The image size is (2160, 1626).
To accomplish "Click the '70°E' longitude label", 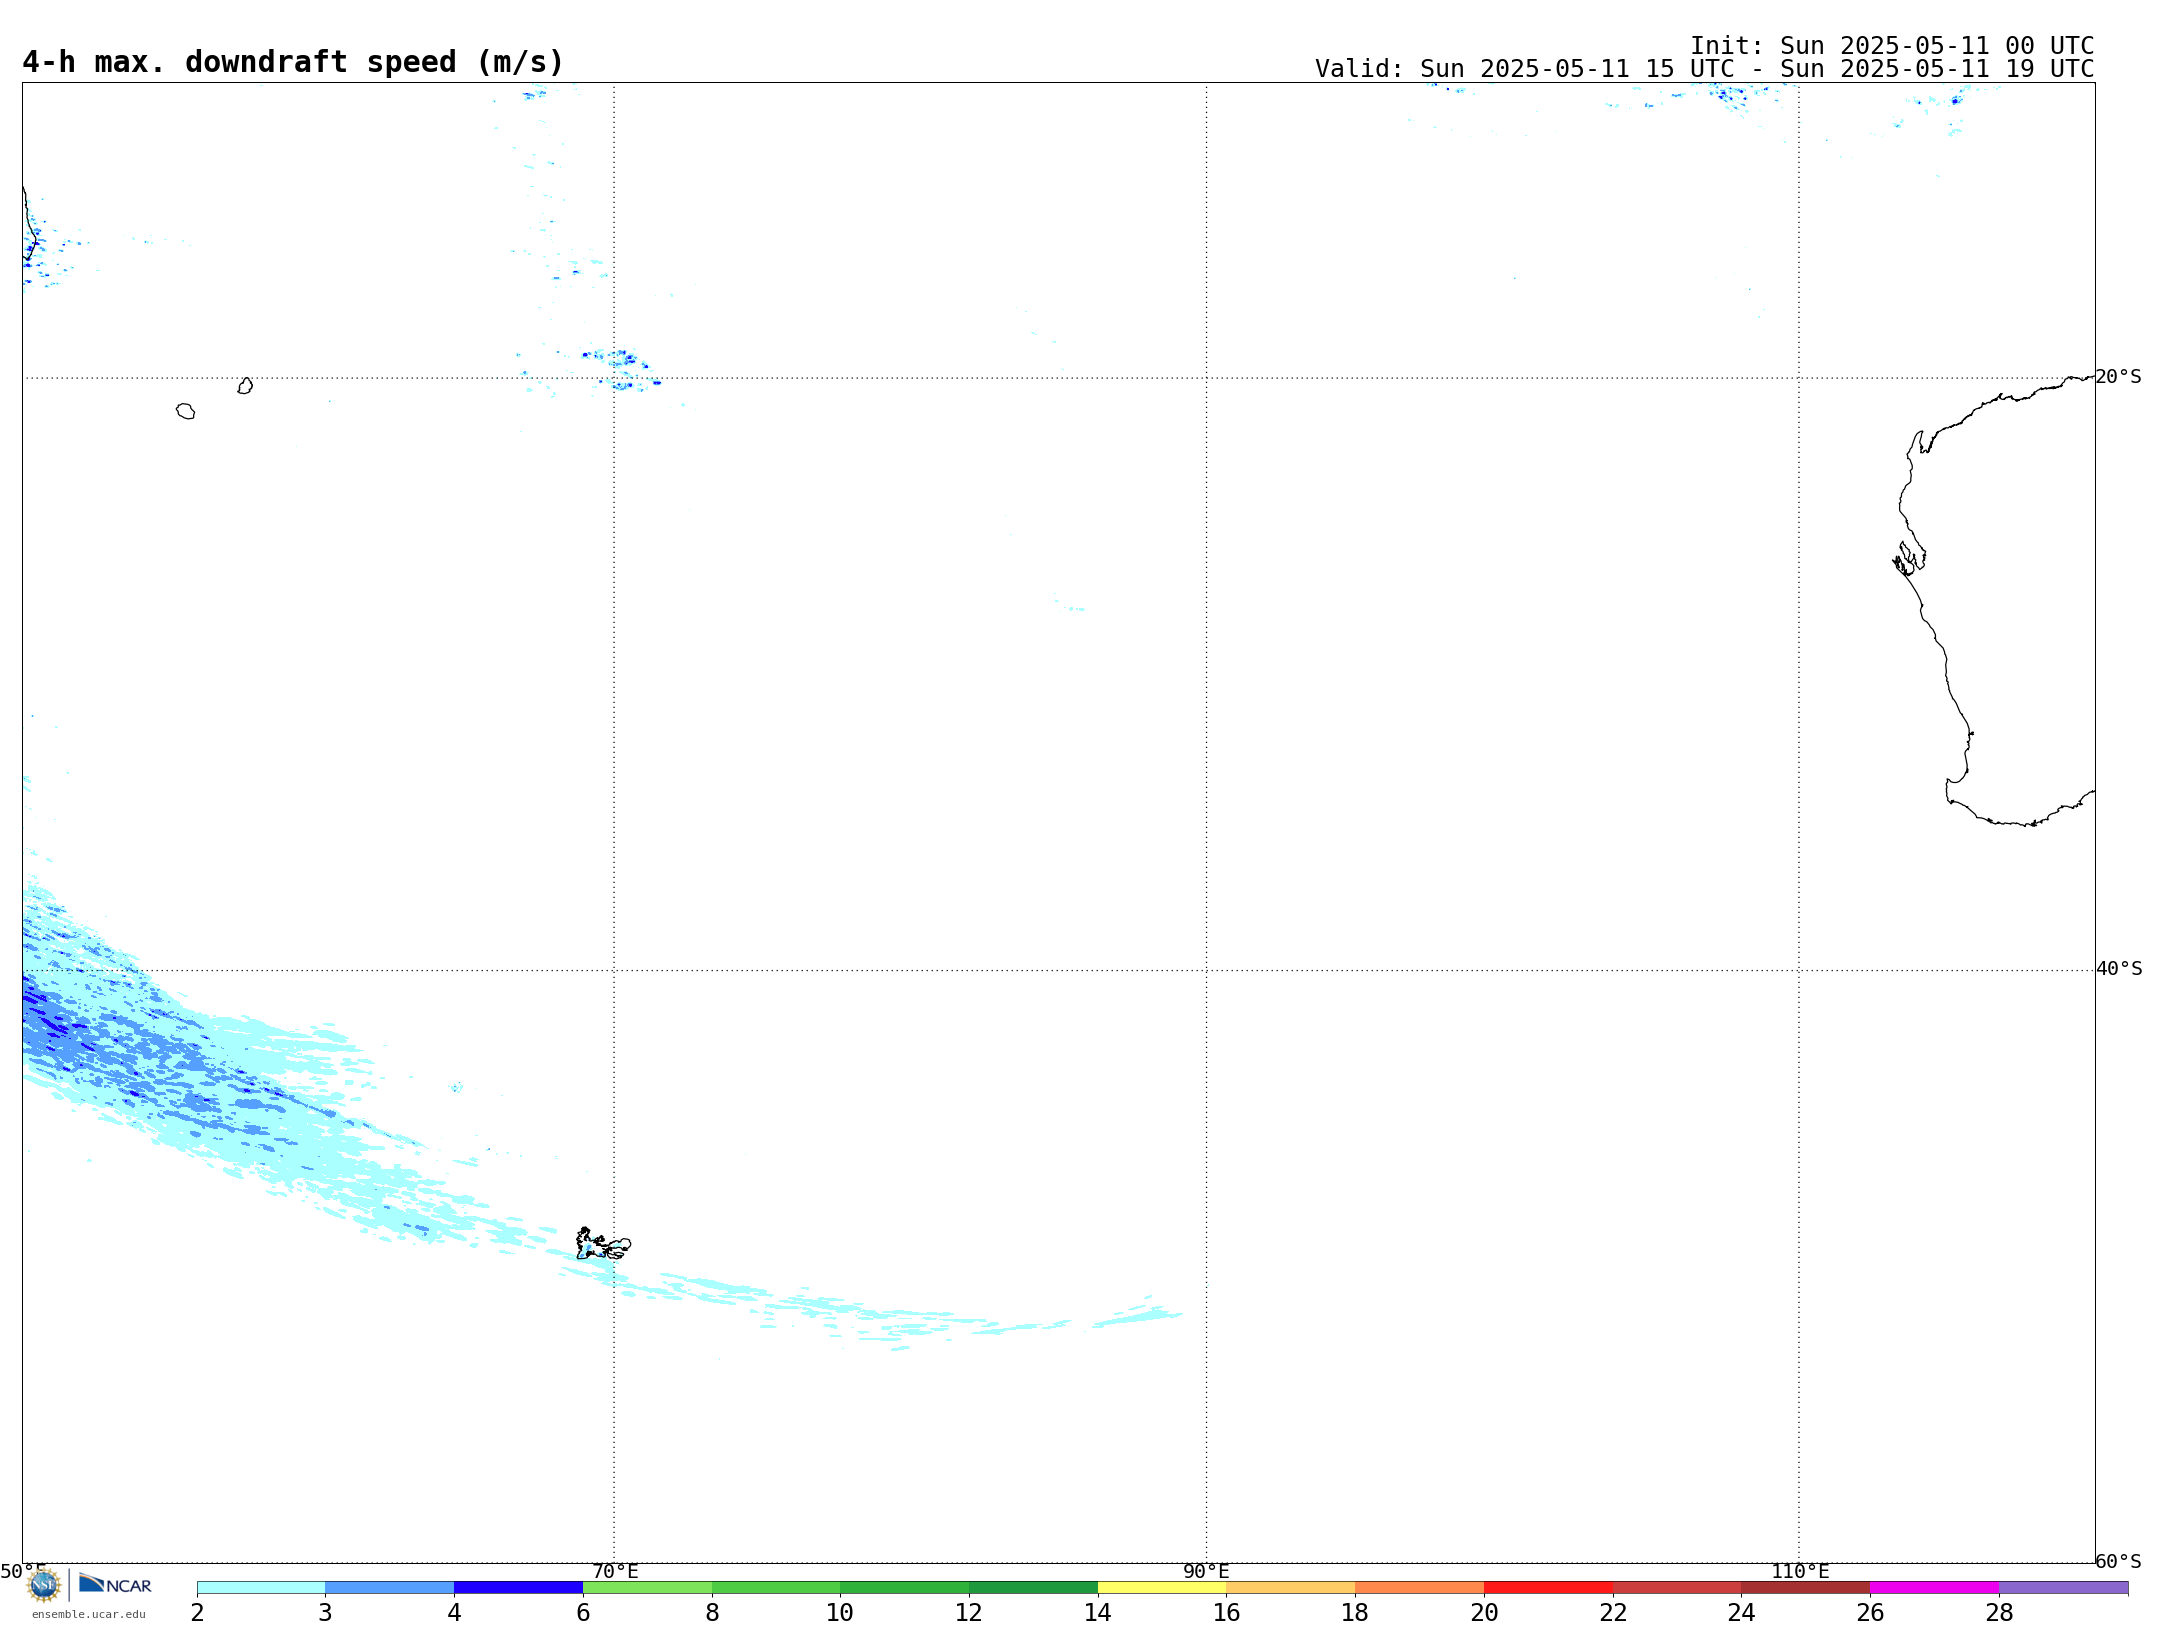I will 615,1572.
